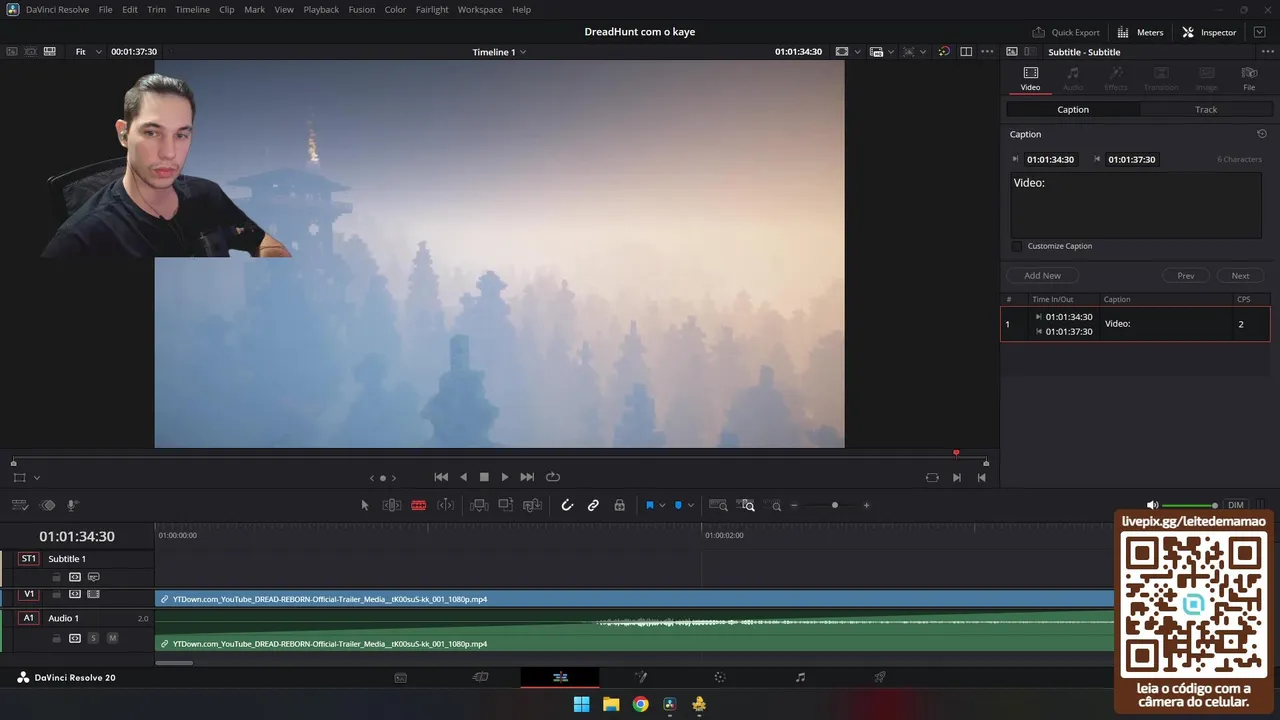Toggle Position Lock padlock icon

(620, 505)
